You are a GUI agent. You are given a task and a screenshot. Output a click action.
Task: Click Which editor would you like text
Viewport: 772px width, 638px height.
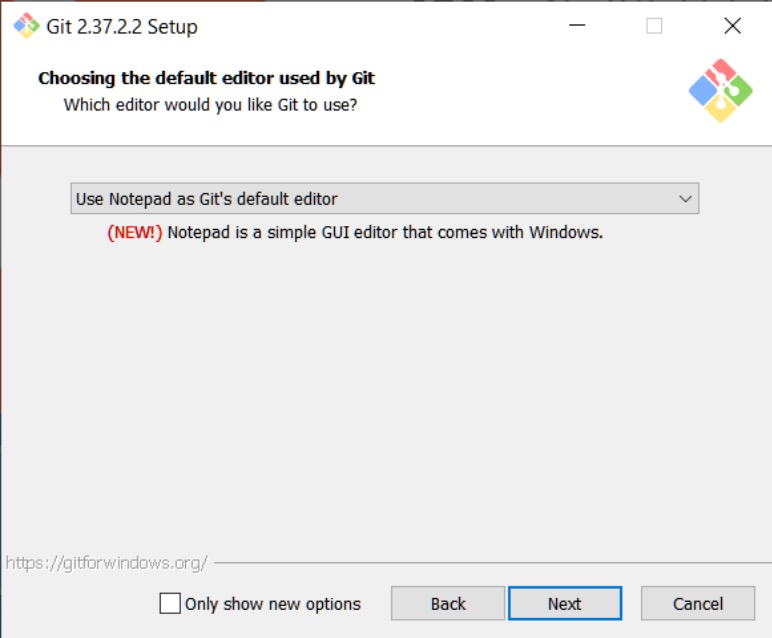point(210,105)
